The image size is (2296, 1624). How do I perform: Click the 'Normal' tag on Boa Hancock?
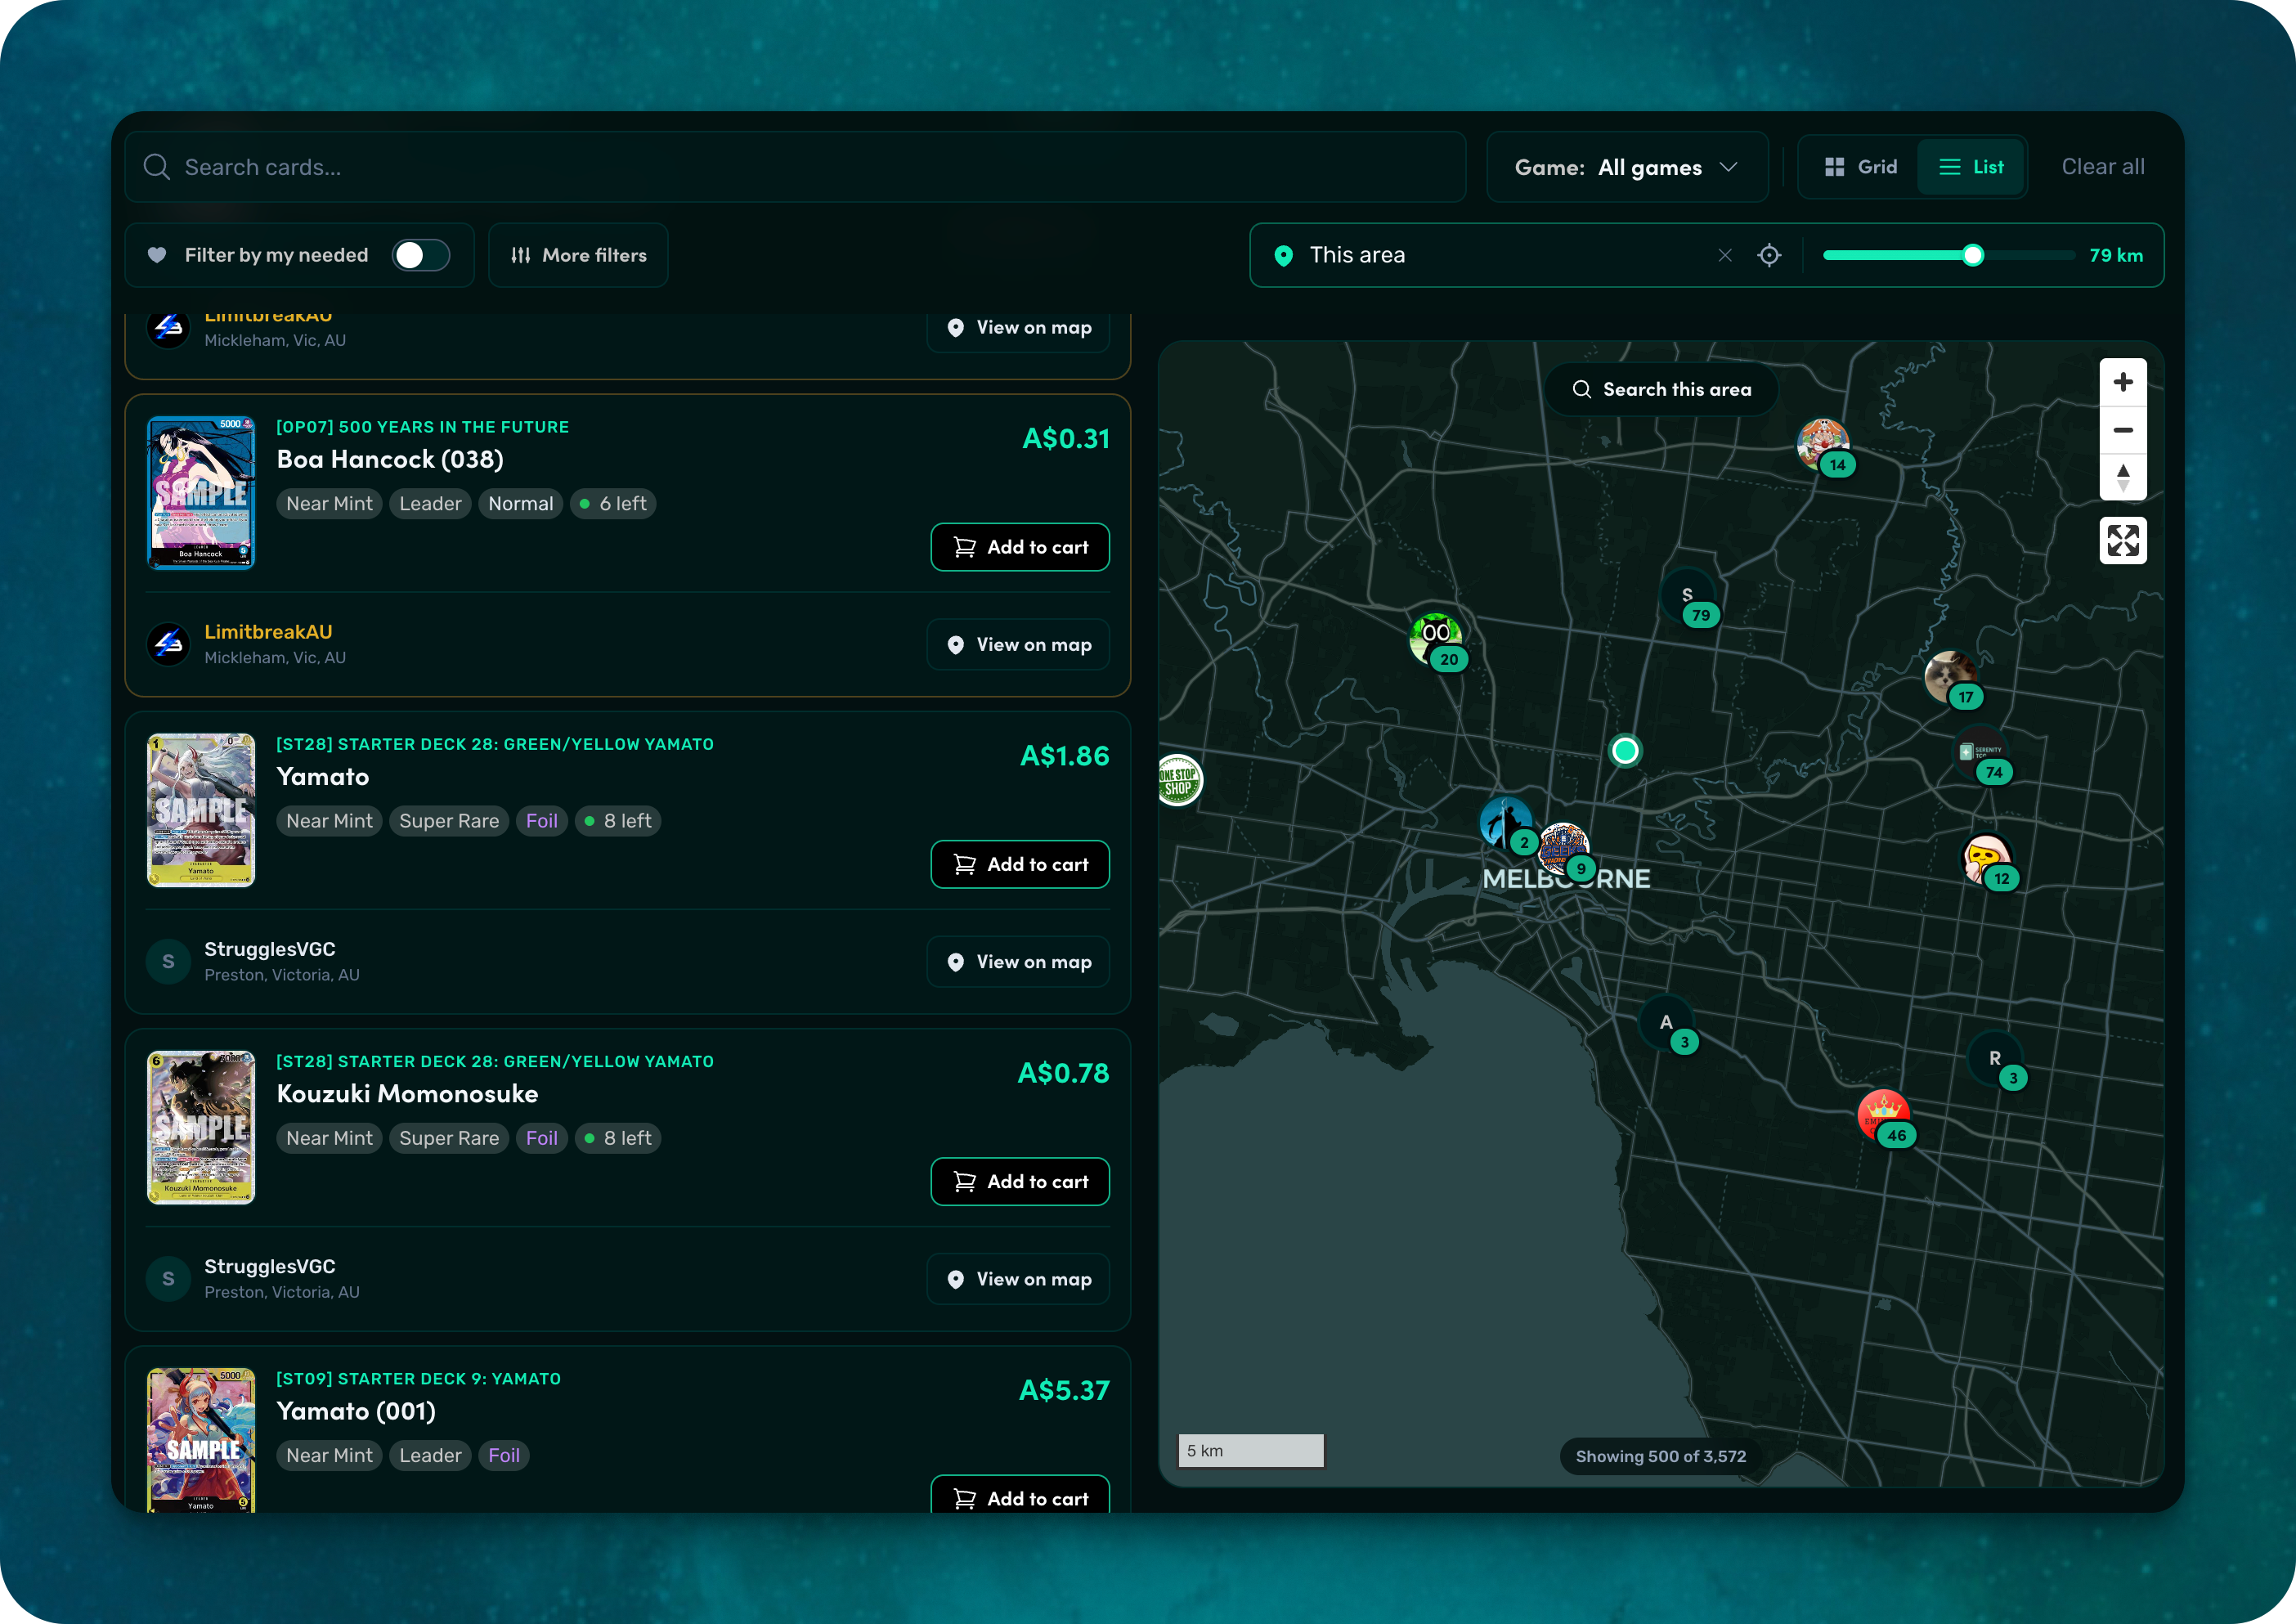pyautogui.click(x=521, y=503)
